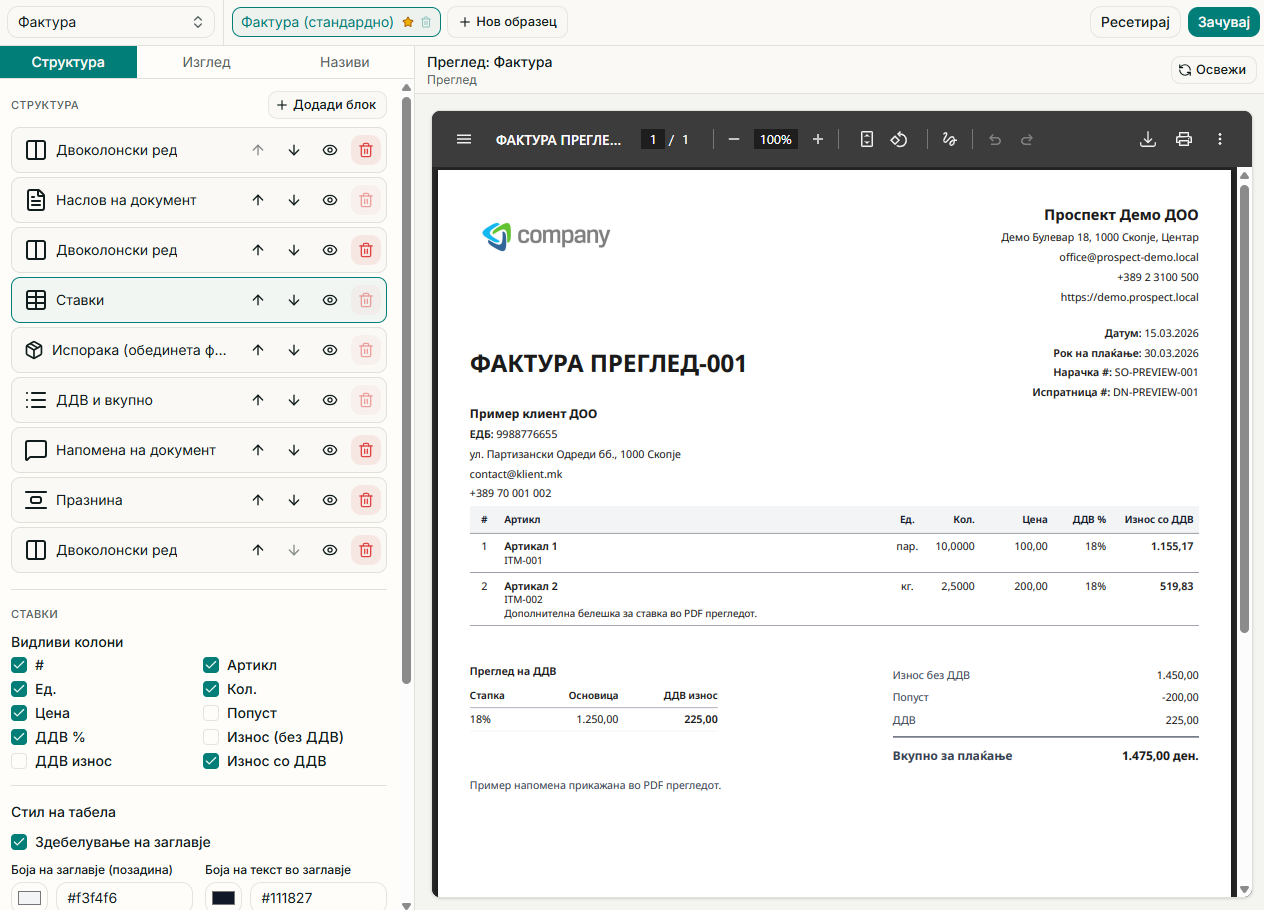Move the Ставки block up
This screenshot has height=910, width=1264.
tap(258, 300)
